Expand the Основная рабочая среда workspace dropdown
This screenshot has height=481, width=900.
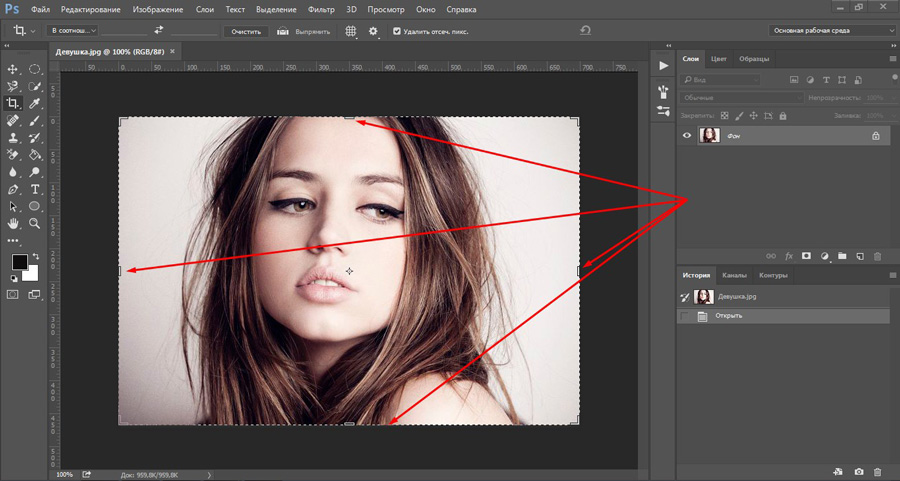(832, 31)
